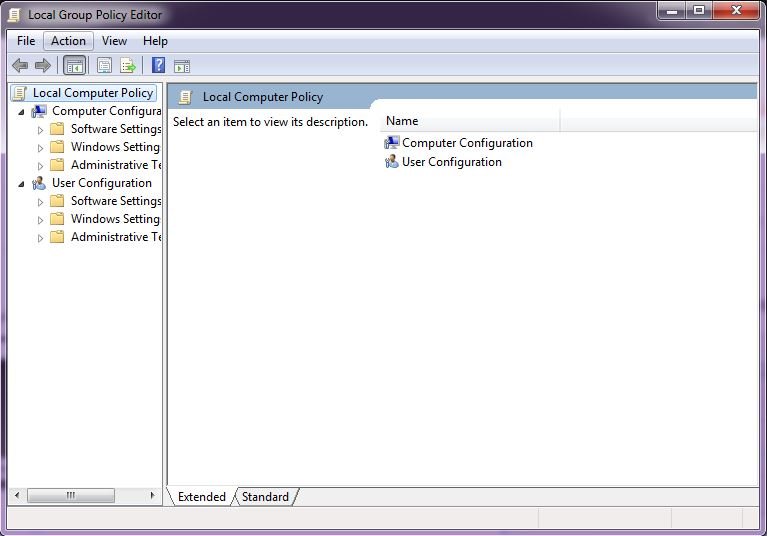Screen dimensions: 767x536
Task: Open the File menu
Action: [26, 41]
